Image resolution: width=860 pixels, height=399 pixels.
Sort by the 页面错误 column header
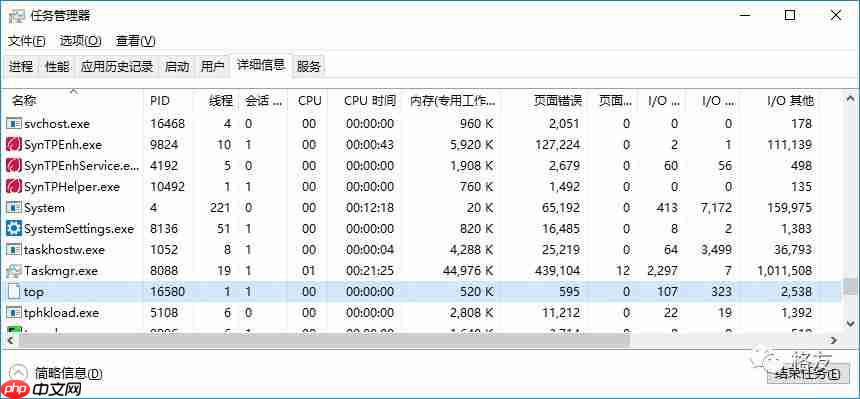544,100
